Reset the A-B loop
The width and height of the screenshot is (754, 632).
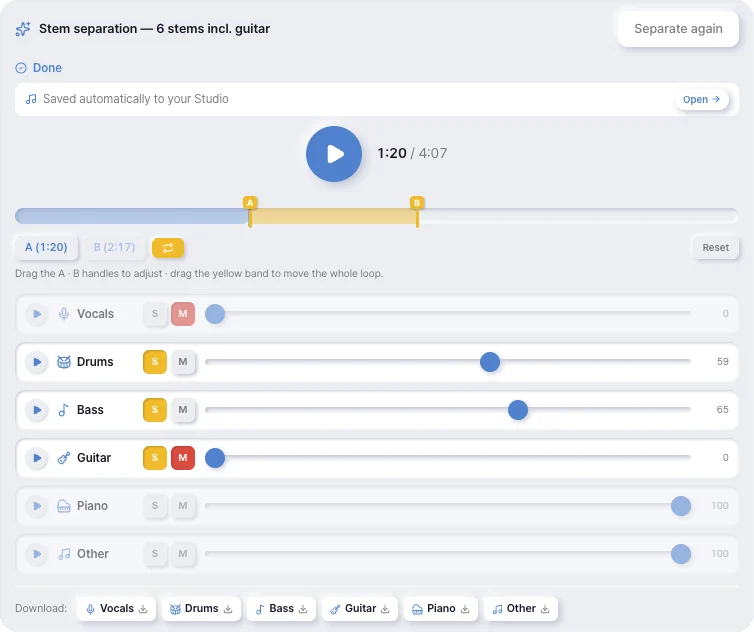[x=716, y=248]
